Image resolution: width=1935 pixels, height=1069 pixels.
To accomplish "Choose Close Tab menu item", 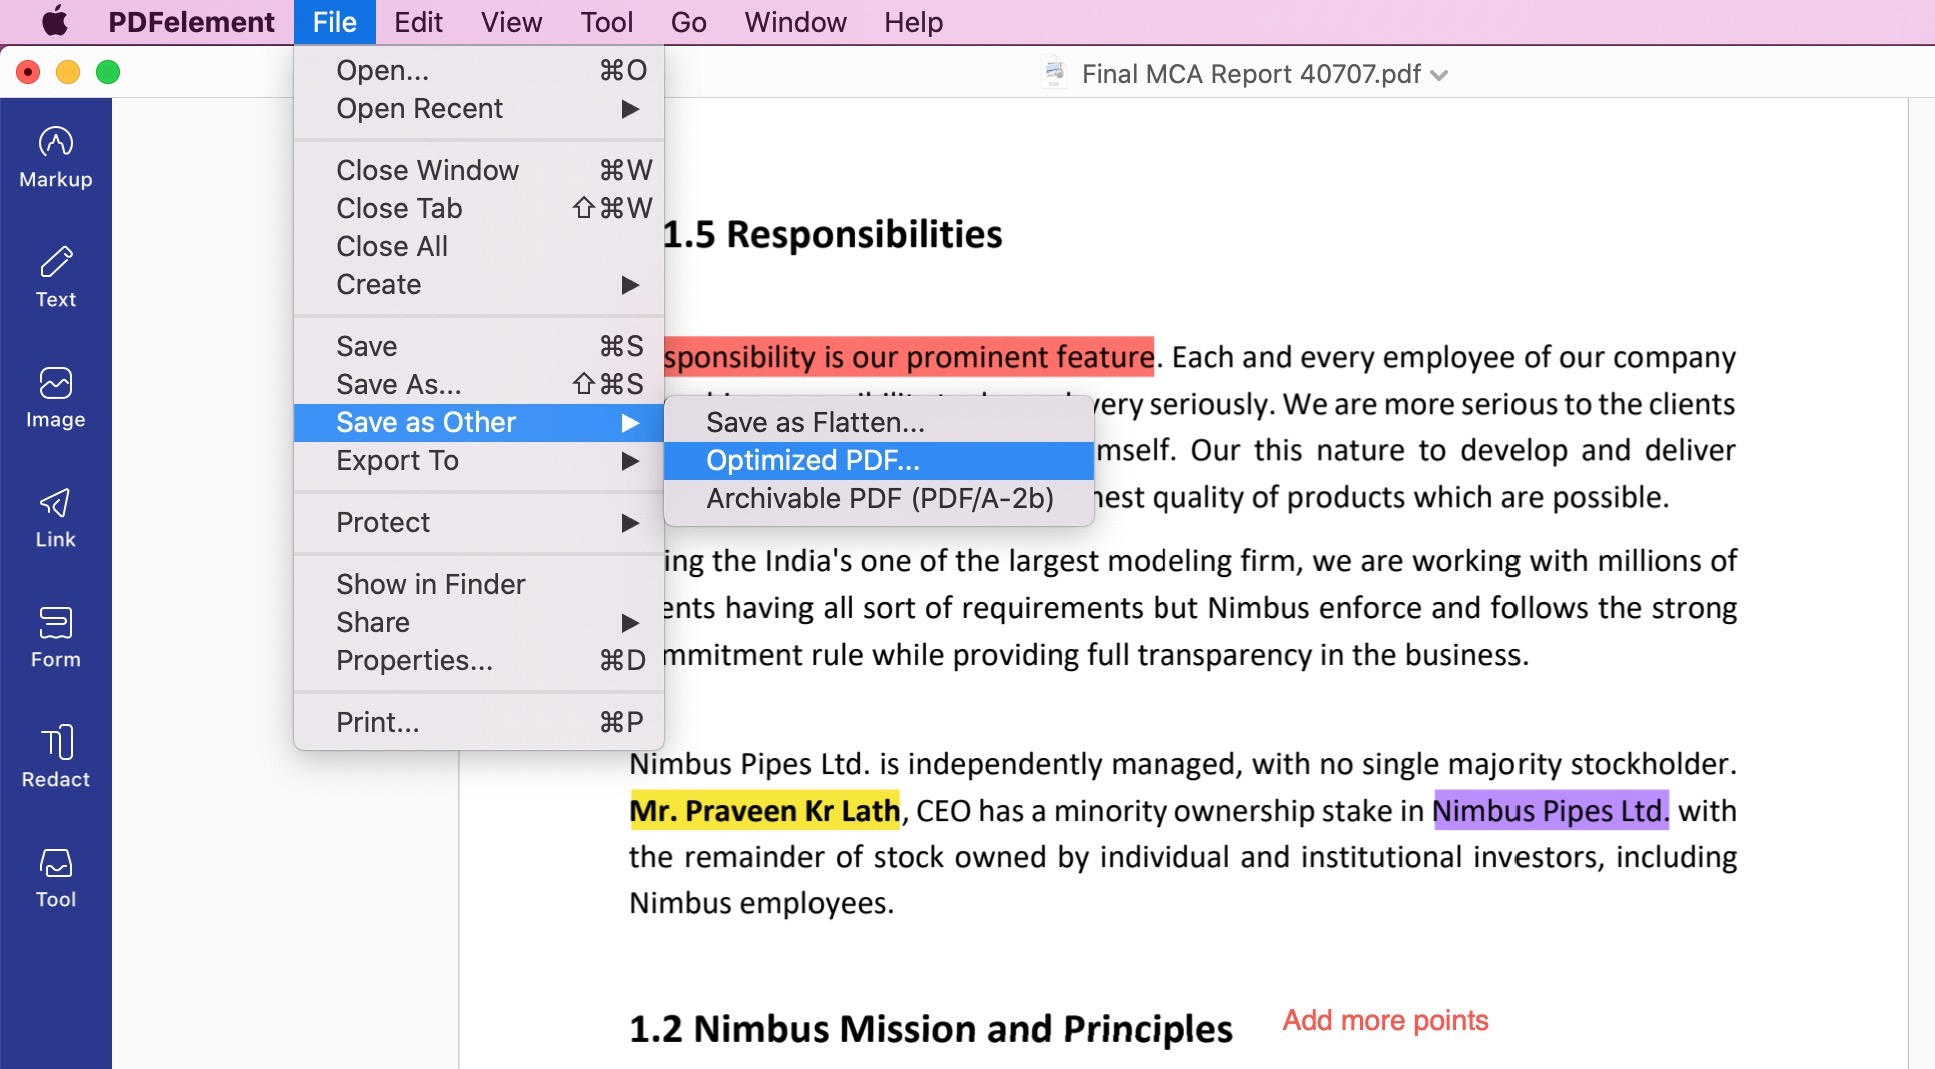I will tap(479, 208).
